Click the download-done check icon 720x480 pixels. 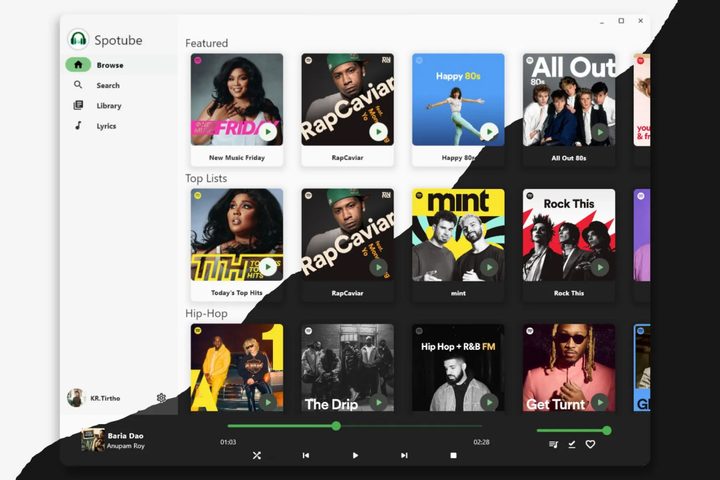[572, 444]
